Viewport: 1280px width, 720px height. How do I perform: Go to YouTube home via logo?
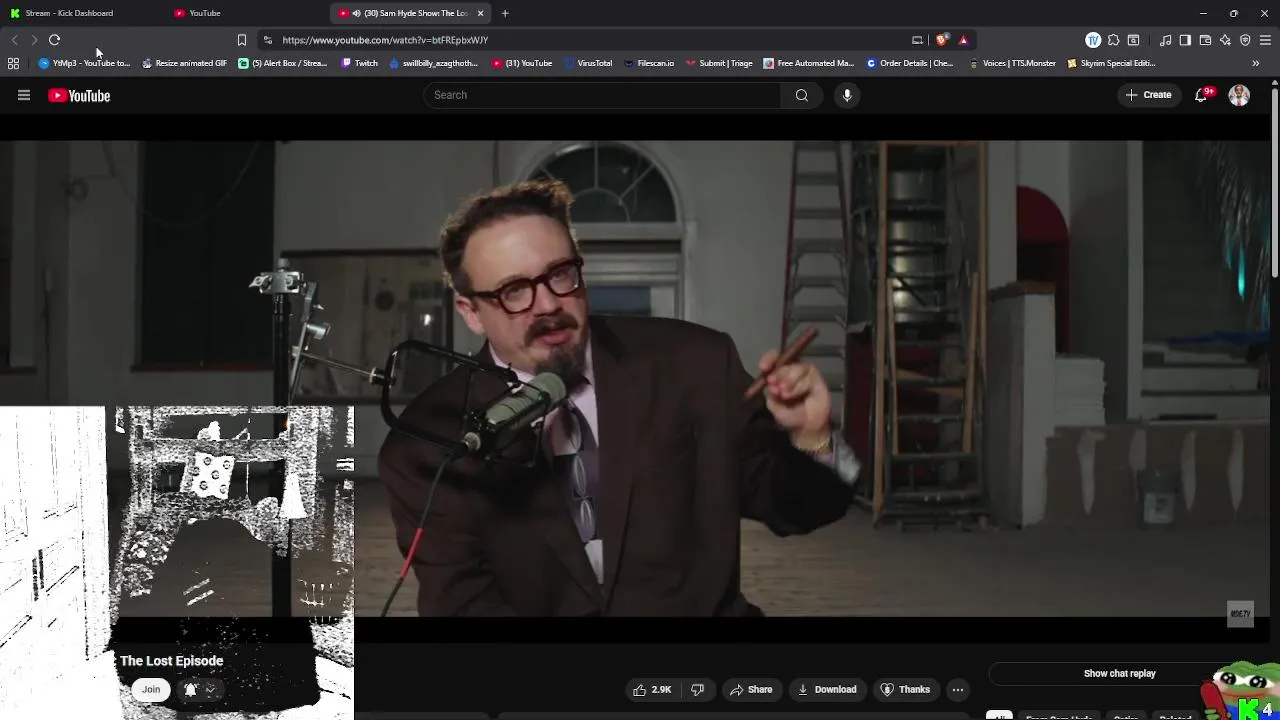coord(79,95)
